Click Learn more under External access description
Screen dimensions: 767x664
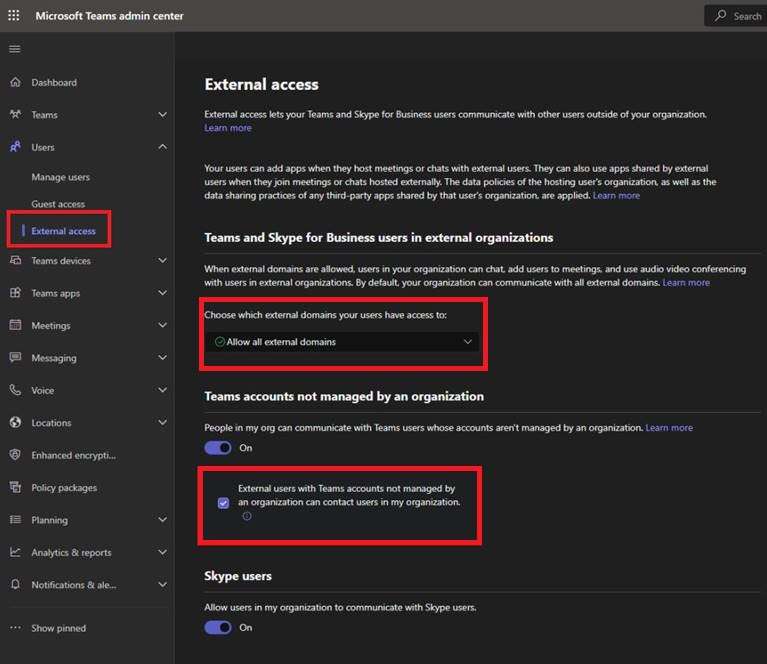coord(228,128)
